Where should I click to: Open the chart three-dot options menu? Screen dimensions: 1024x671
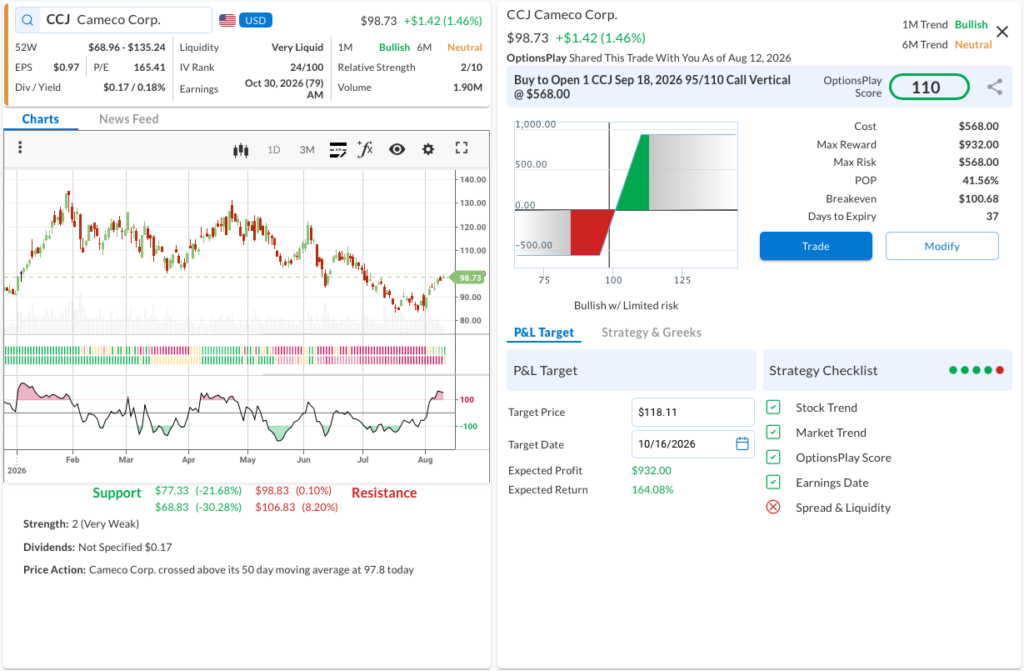20,148
